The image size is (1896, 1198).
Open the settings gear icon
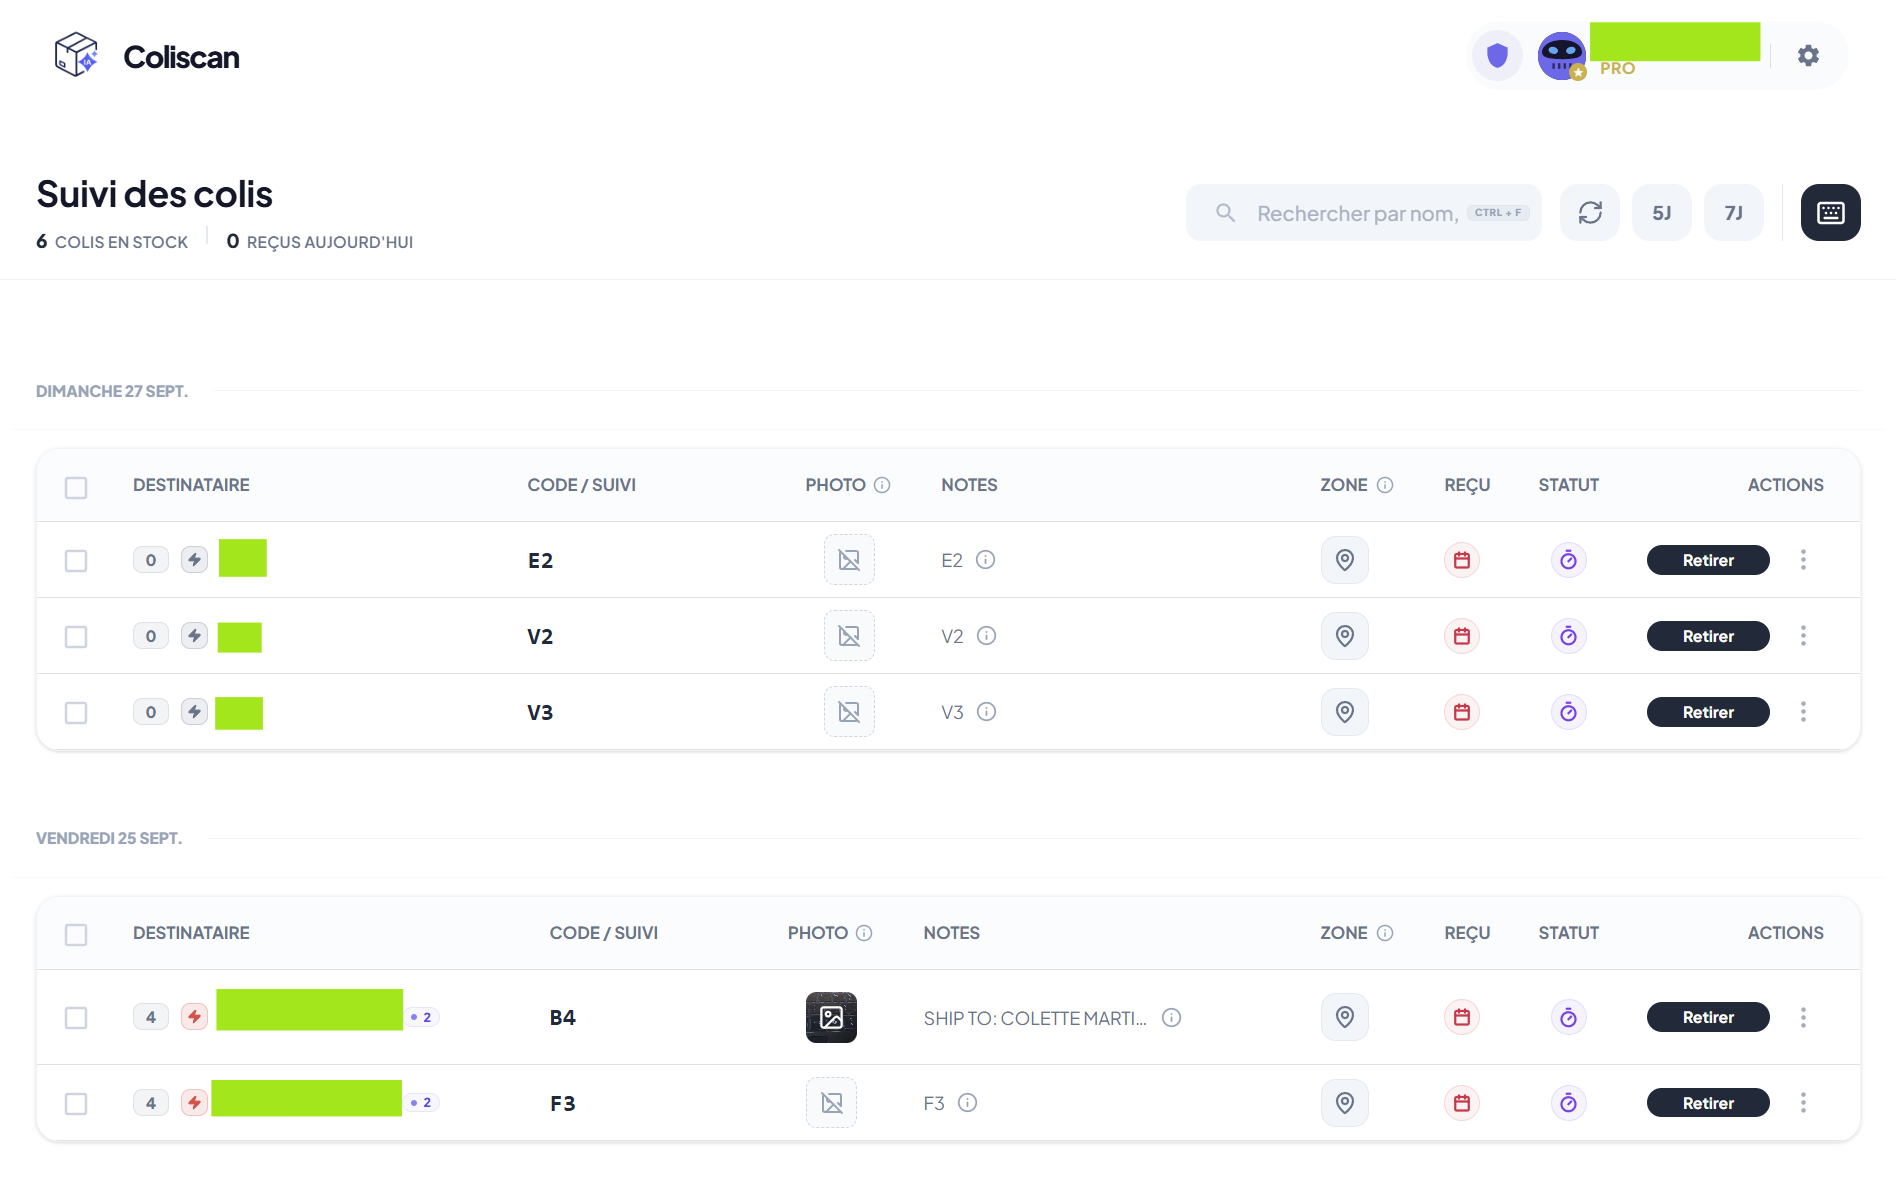point(1808,55)
